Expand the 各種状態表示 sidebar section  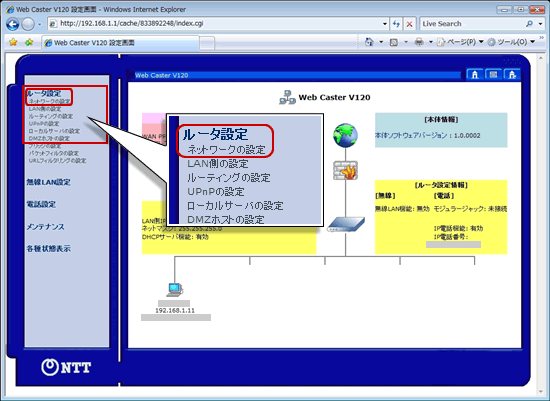(48, 248)
